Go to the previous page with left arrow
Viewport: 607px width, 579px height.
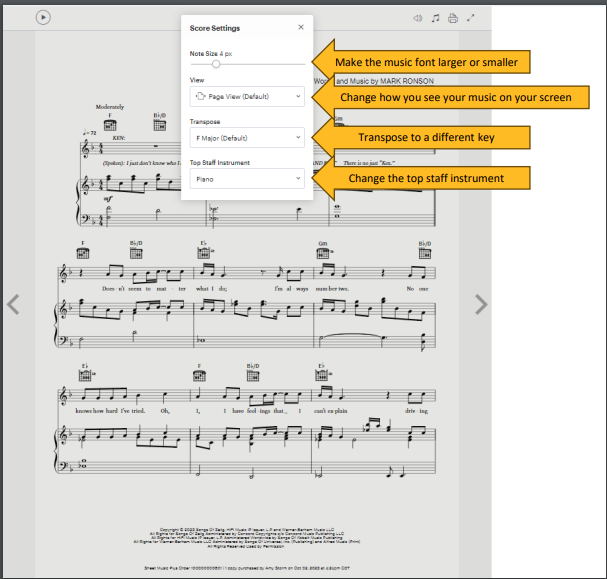click(13, 304)
